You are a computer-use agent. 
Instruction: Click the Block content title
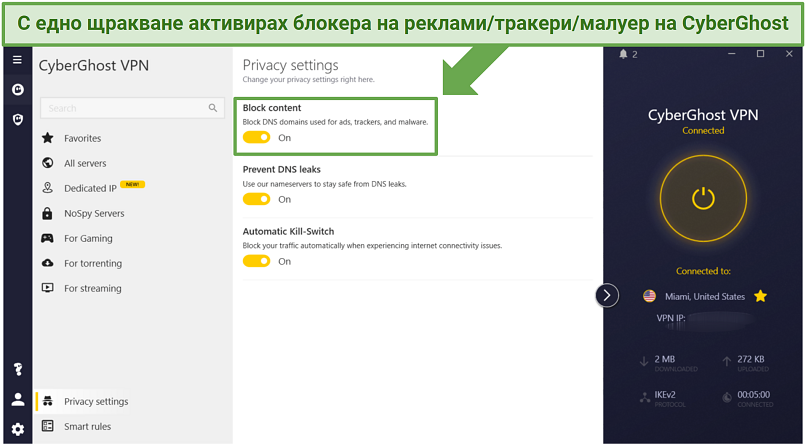[x=272, y=108]
